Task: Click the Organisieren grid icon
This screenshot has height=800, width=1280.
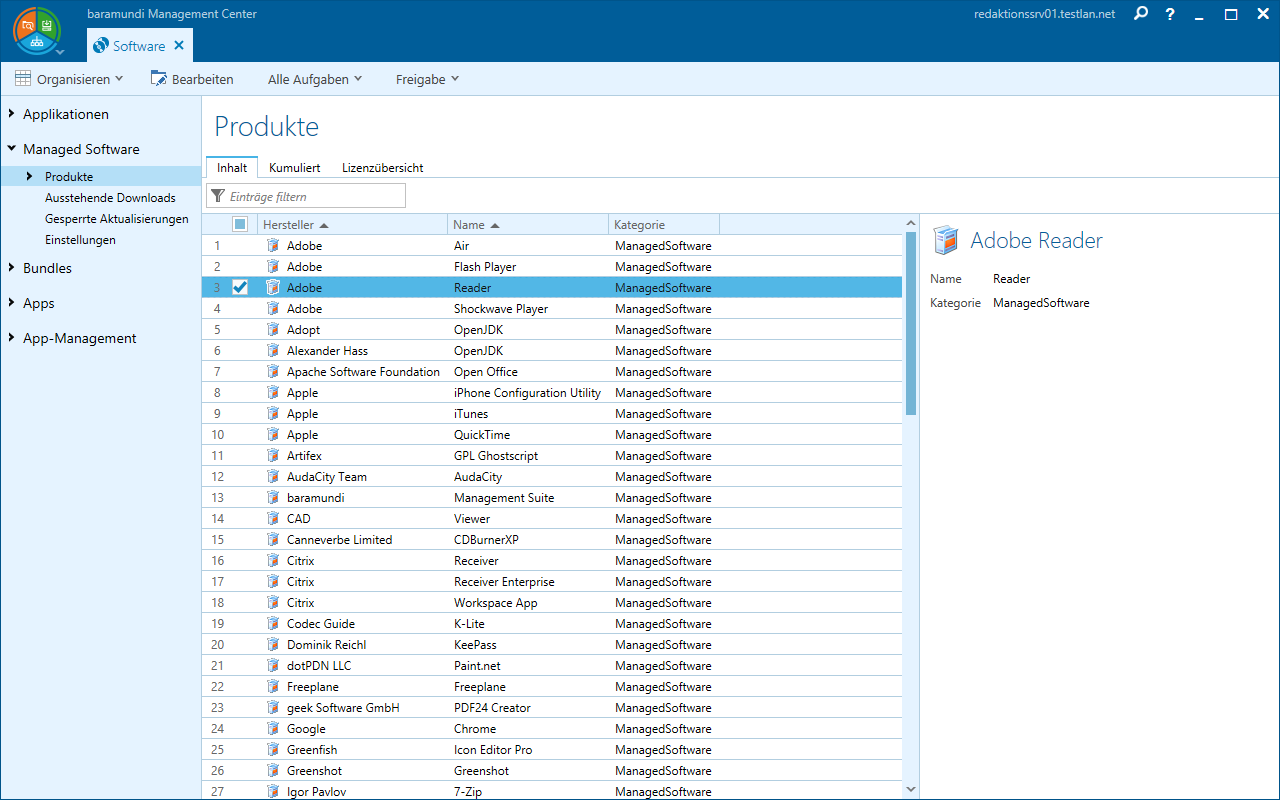Action: [23, 79]
